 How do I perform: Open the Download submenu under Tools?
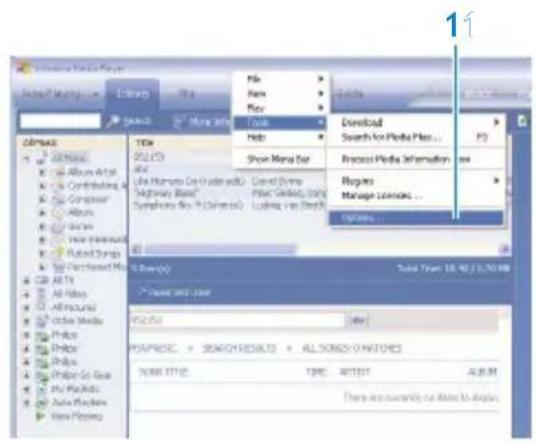pyautogui.click(x=416, y=122)
